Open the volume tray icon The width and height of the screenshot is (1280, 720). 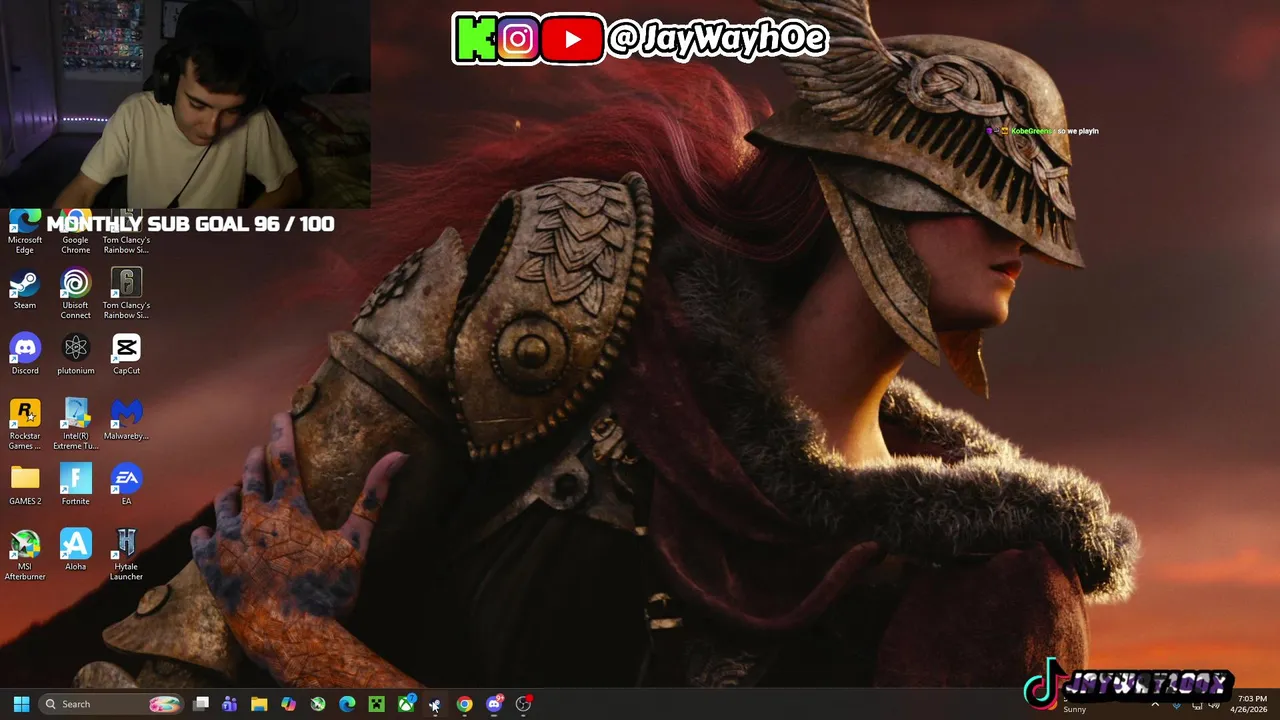[1216, 705]
